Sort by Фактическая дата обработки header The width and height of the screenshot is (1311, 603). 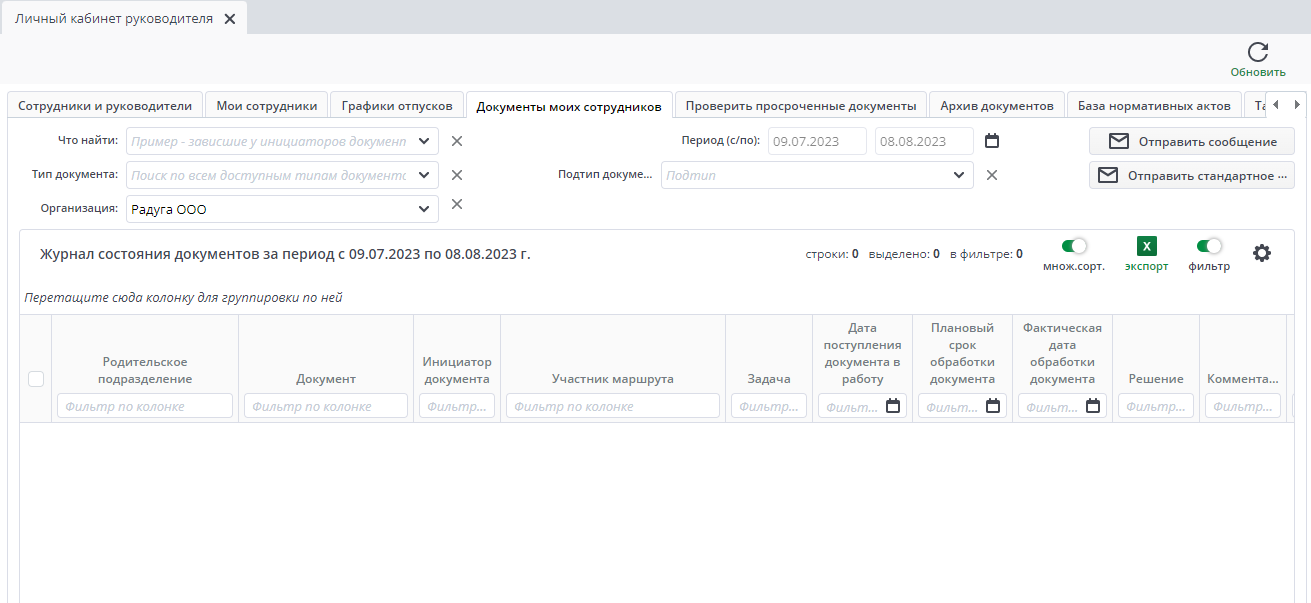[x=1062, y=353]
